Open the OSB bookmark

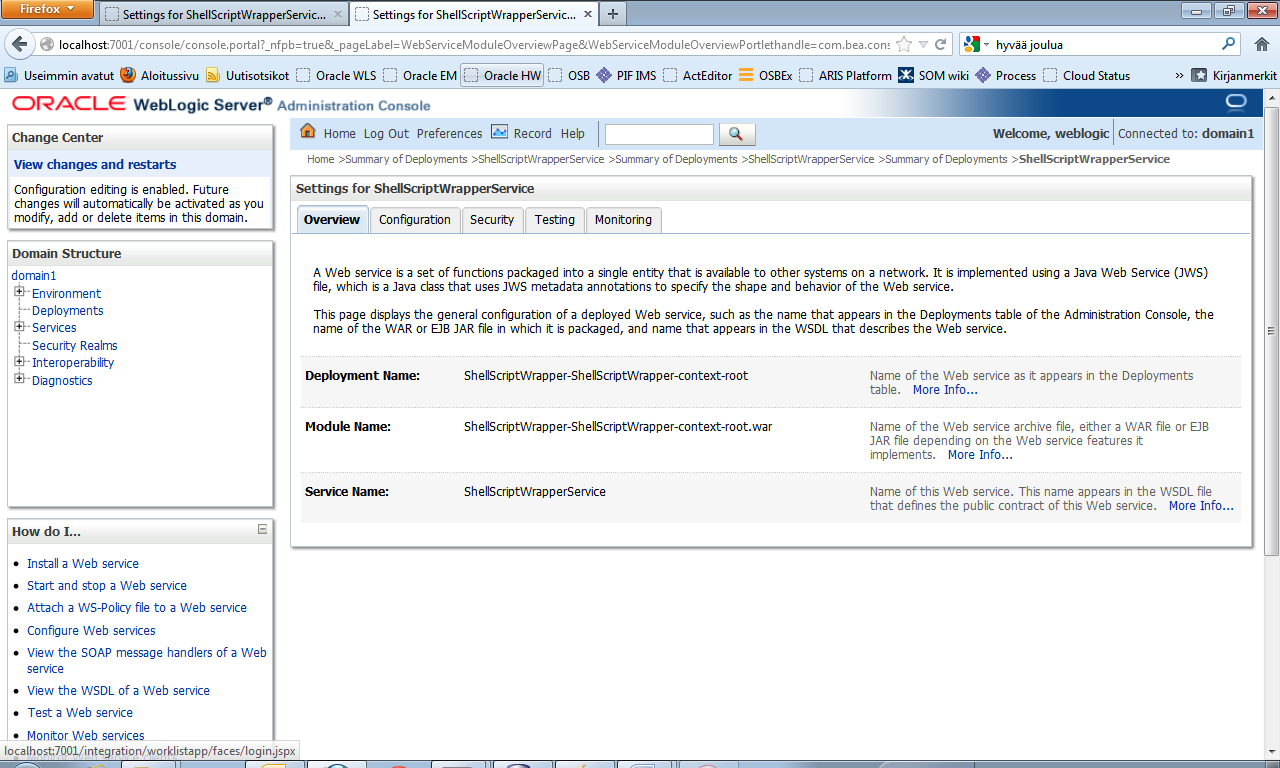pos(569,75)
